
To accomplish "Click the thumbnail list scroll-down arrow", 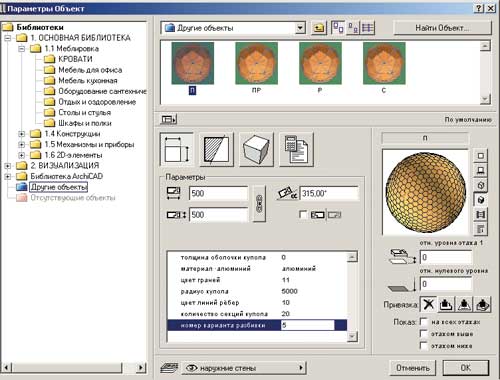I will tap(485, 99).
